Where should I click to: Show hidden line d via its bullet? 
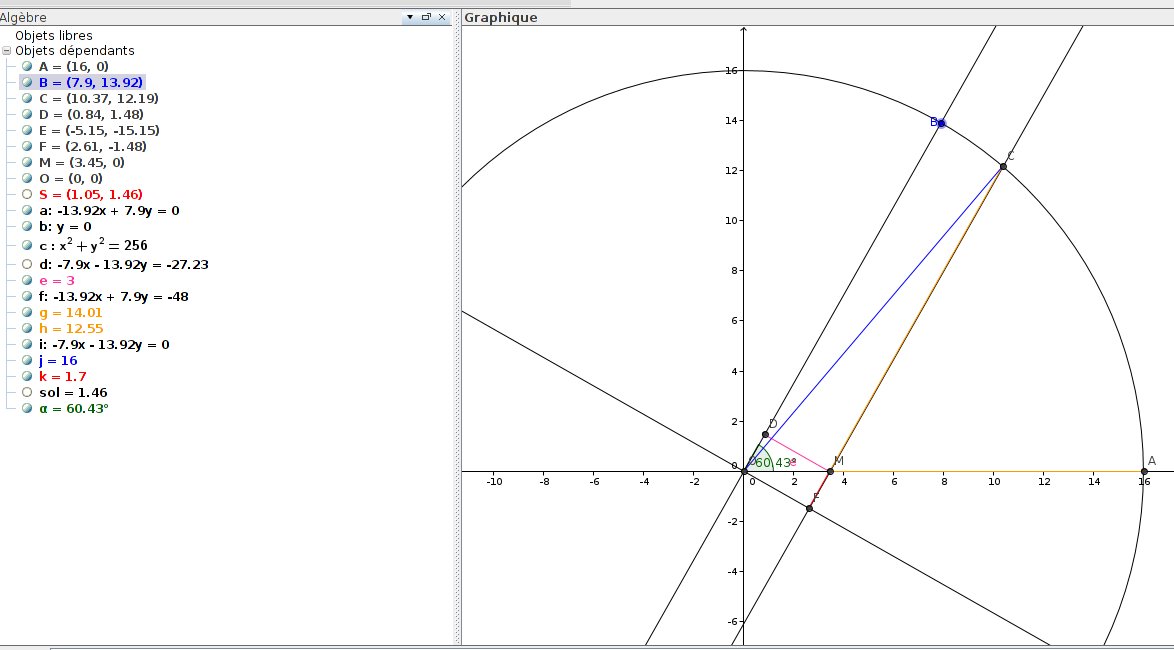click(x=27, y=264)
